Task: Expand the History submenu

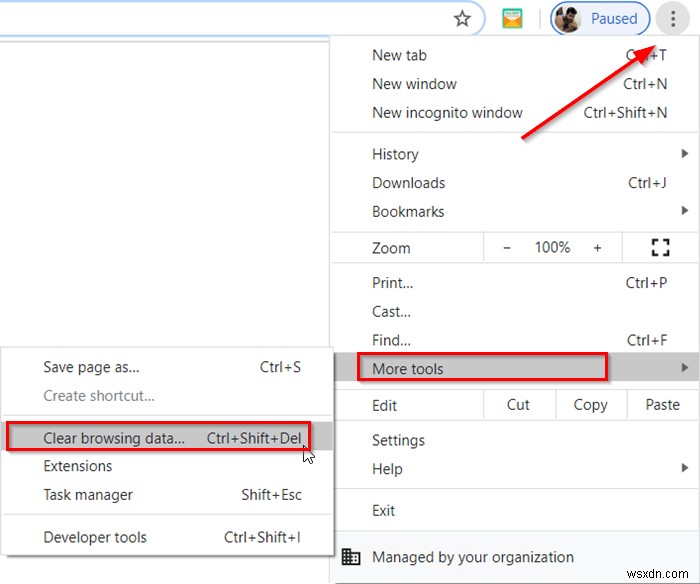Action: tap(515, 154)
